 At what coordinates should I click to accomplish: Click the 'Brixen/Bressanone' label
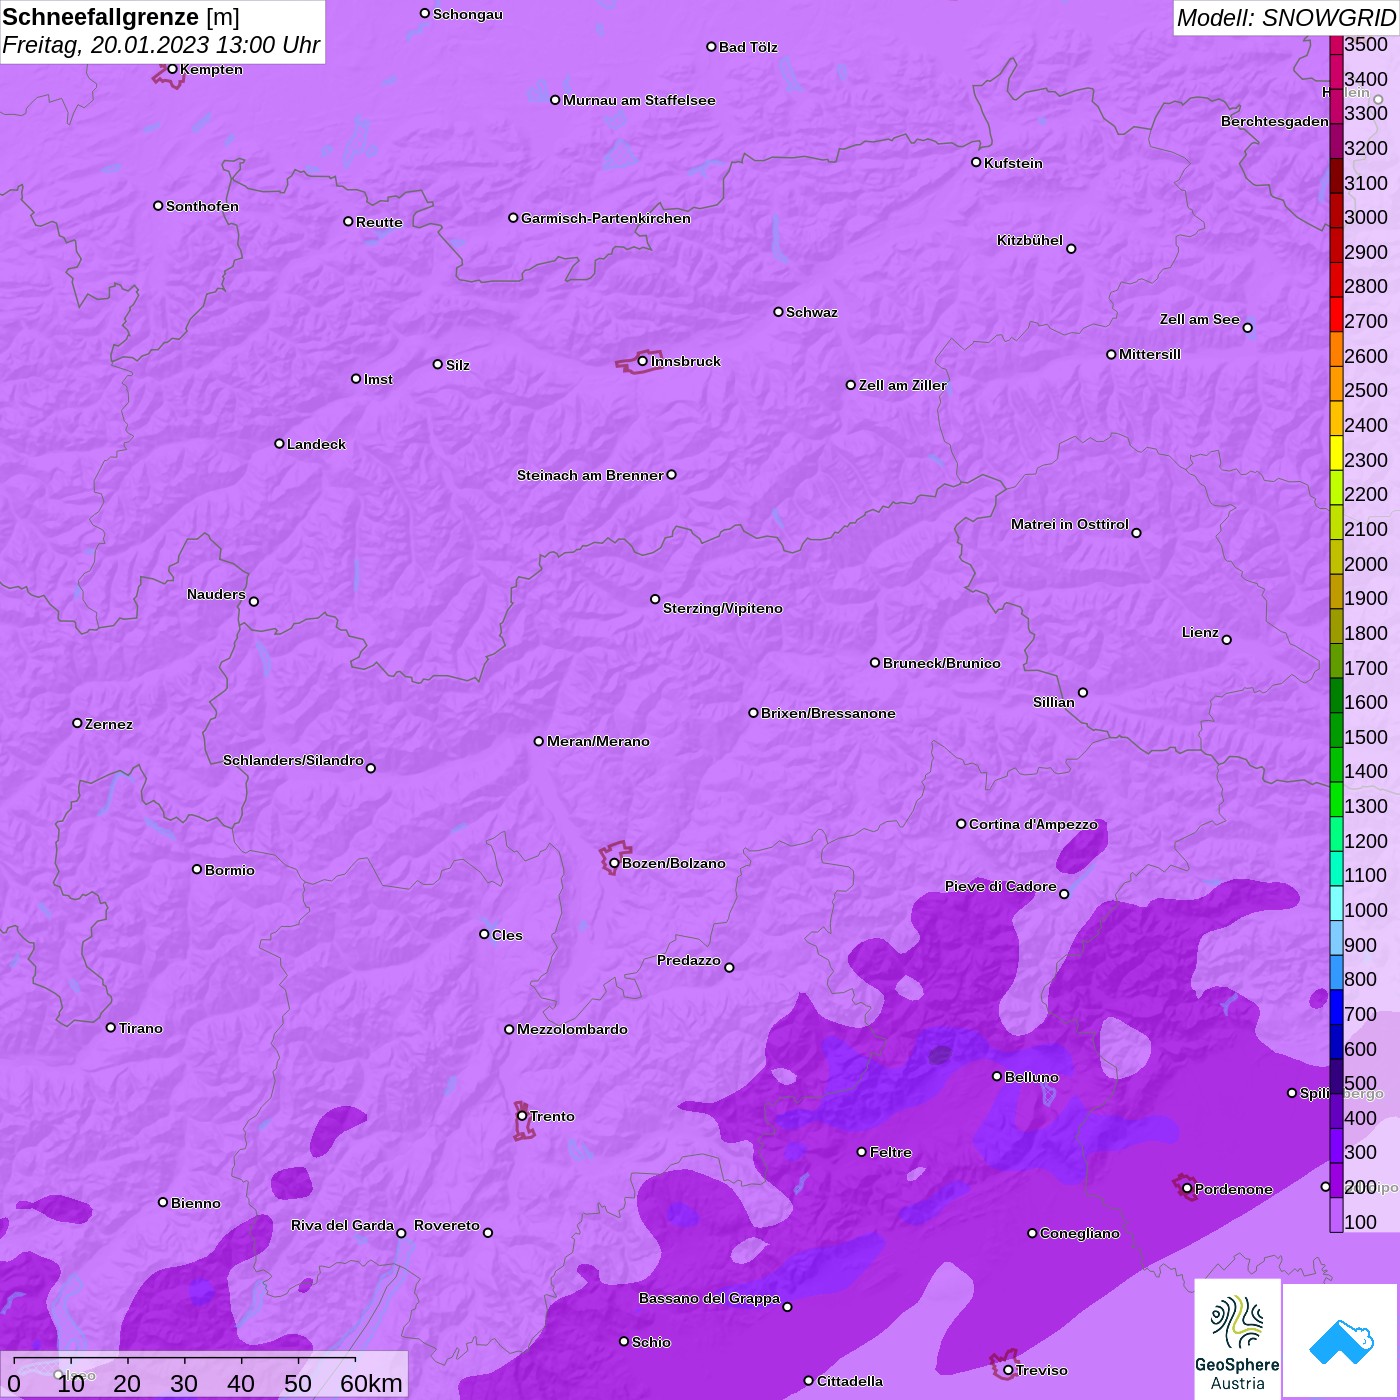[828, 713]
